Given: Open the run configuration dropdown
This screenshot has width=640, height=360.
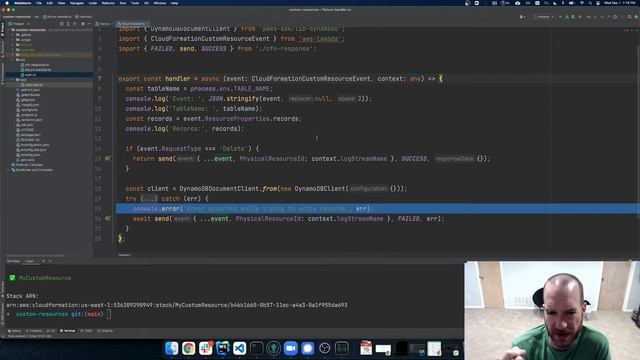Looking at the screenshot, I should point(545,17).
